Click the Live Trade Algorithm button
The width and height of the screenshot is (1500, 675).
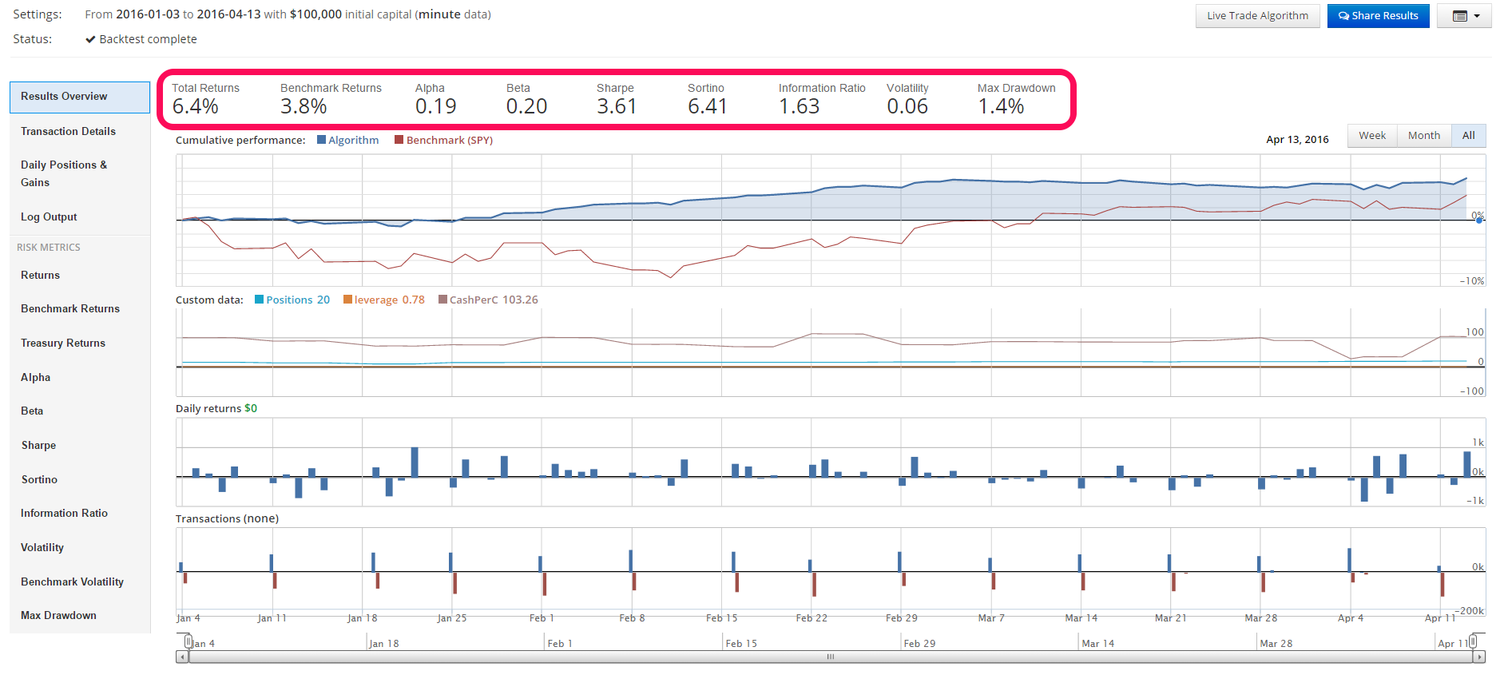click(x=1257, y=16)
